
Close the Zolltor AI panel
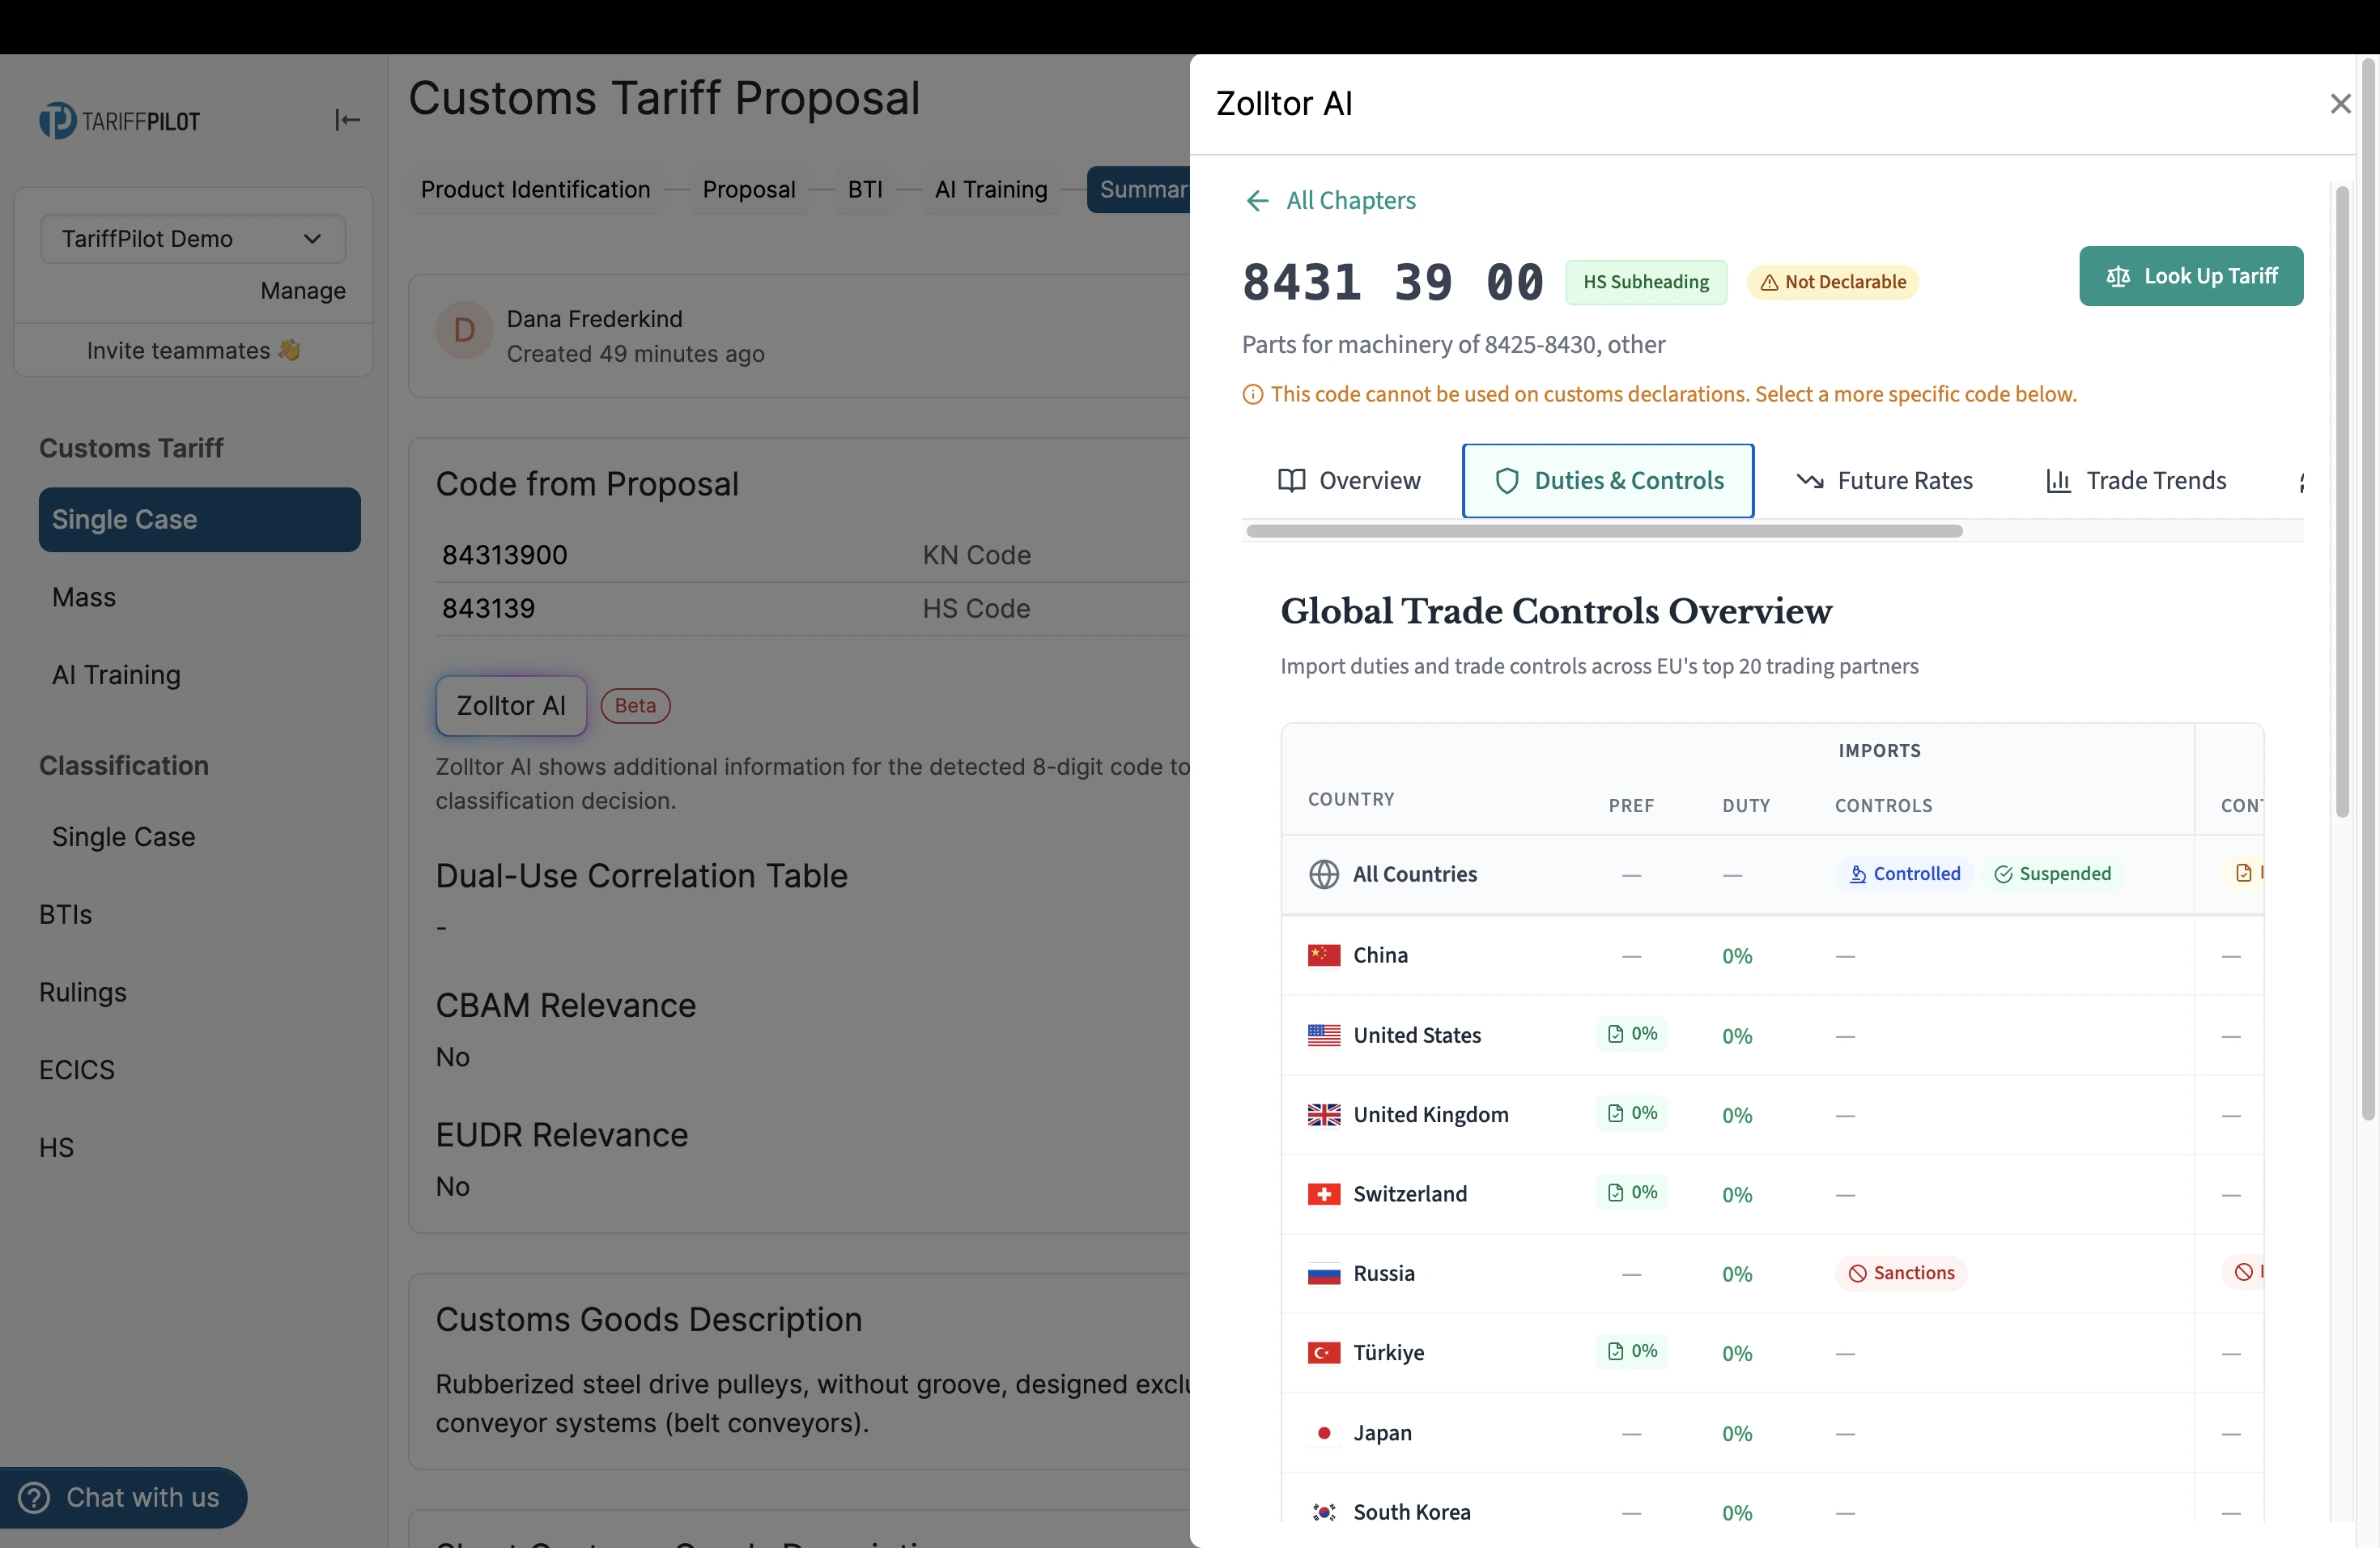click(2340, 103)
